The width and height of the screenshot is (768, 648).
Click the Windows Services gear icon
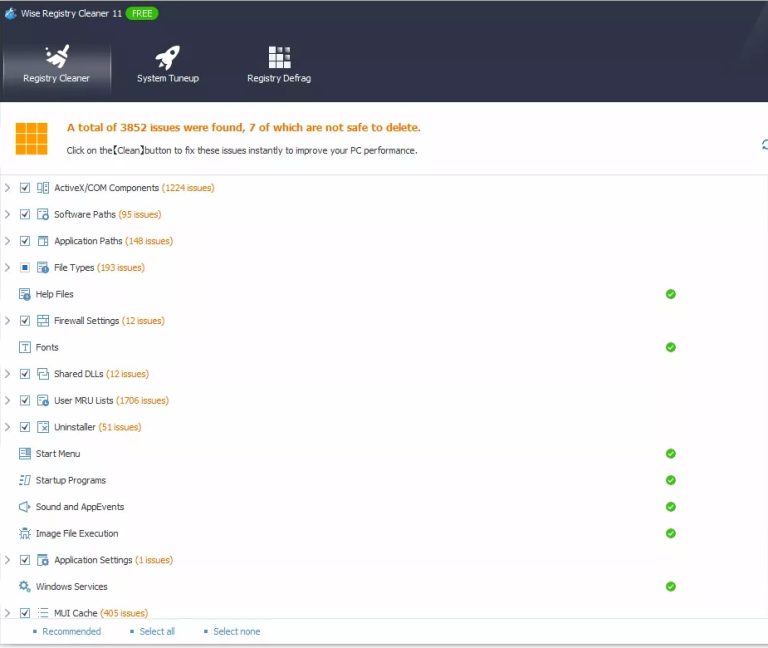point(25,586)
